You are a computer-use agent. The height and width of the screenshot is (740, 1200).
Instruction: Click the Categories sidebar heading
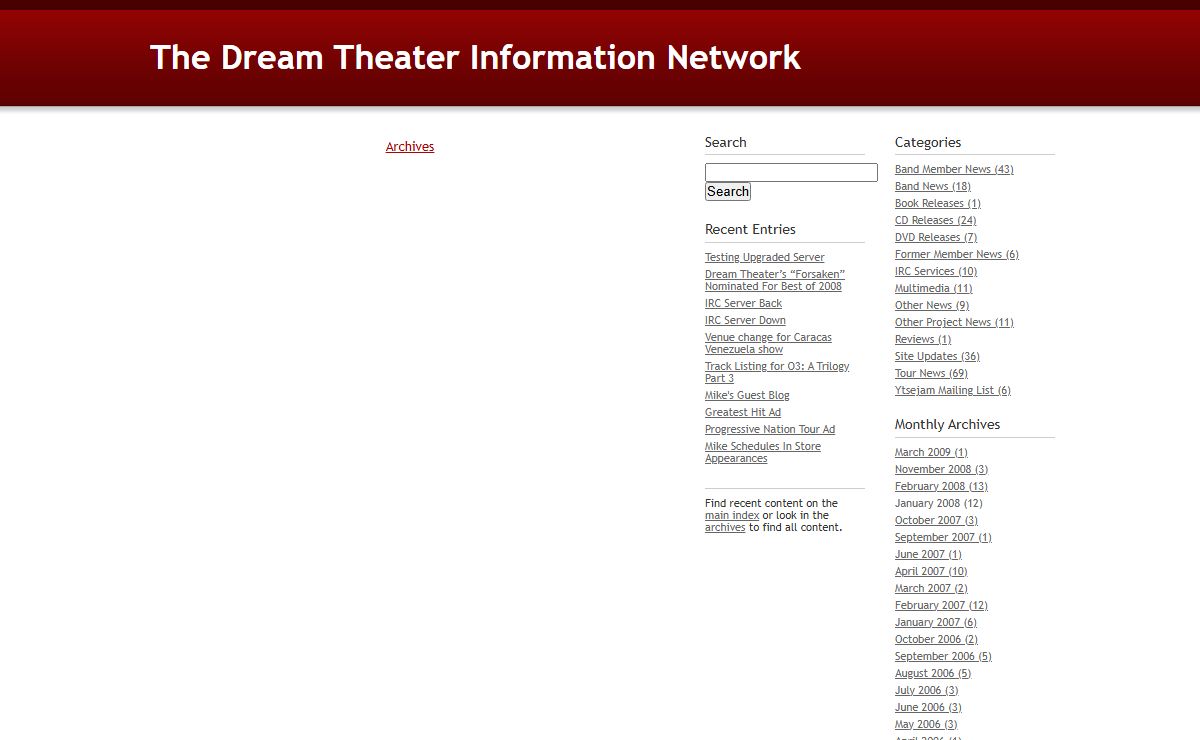[x=928, y=142]
